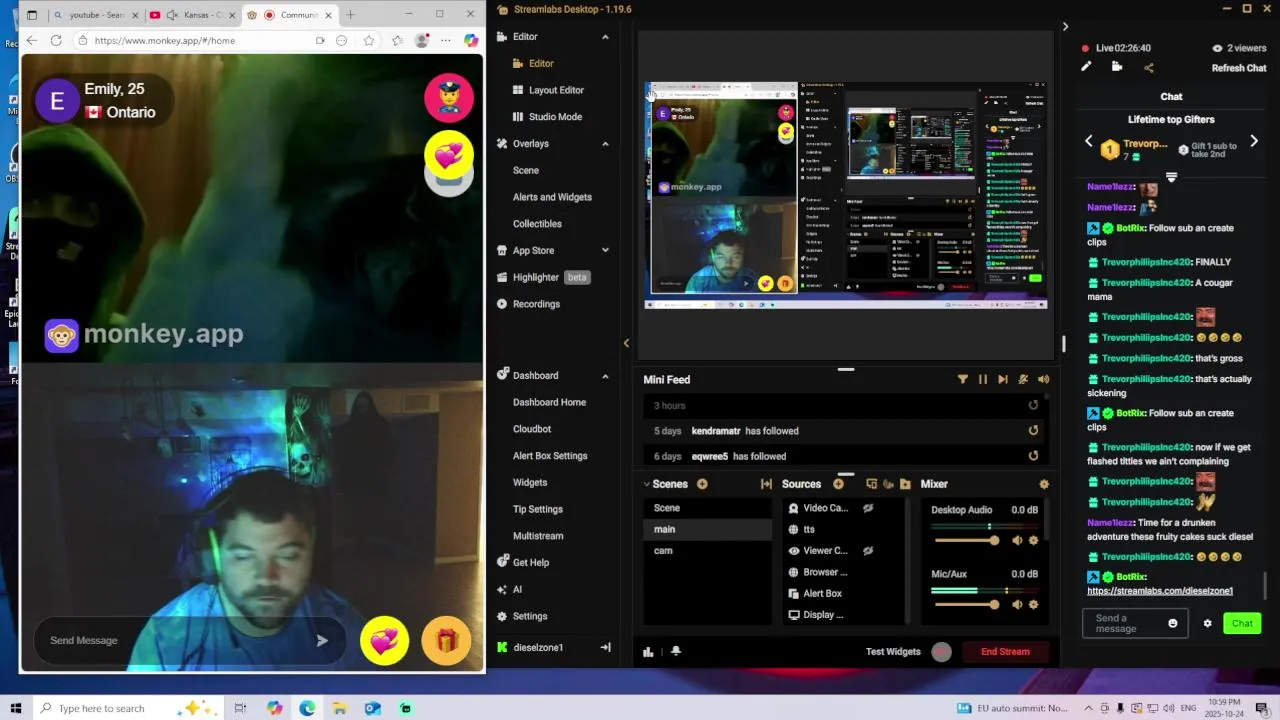Collapse the Editor section chevron
Viewport: 1280px width, 720px height.
[x=605, y=37]
